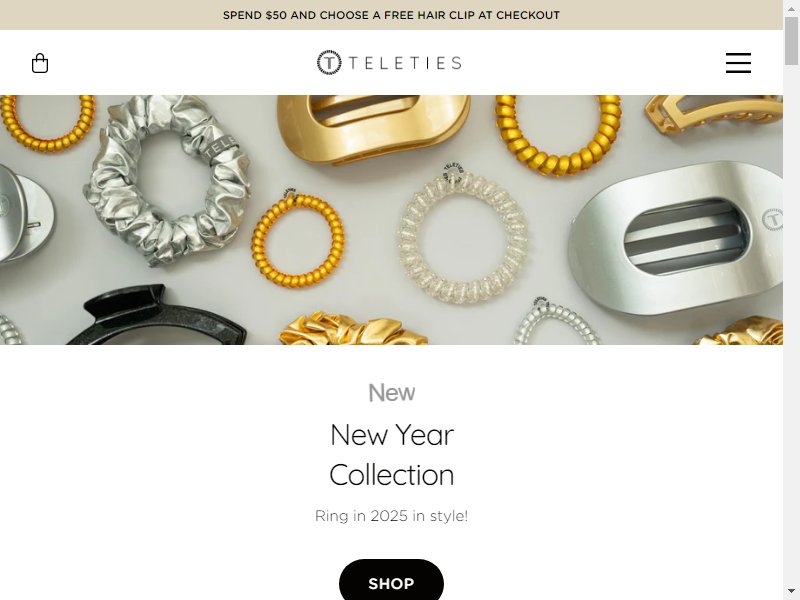Click the clear spiral hair tie
The height and width of the screenshot is (600, 800).
[x=463, y=235]
